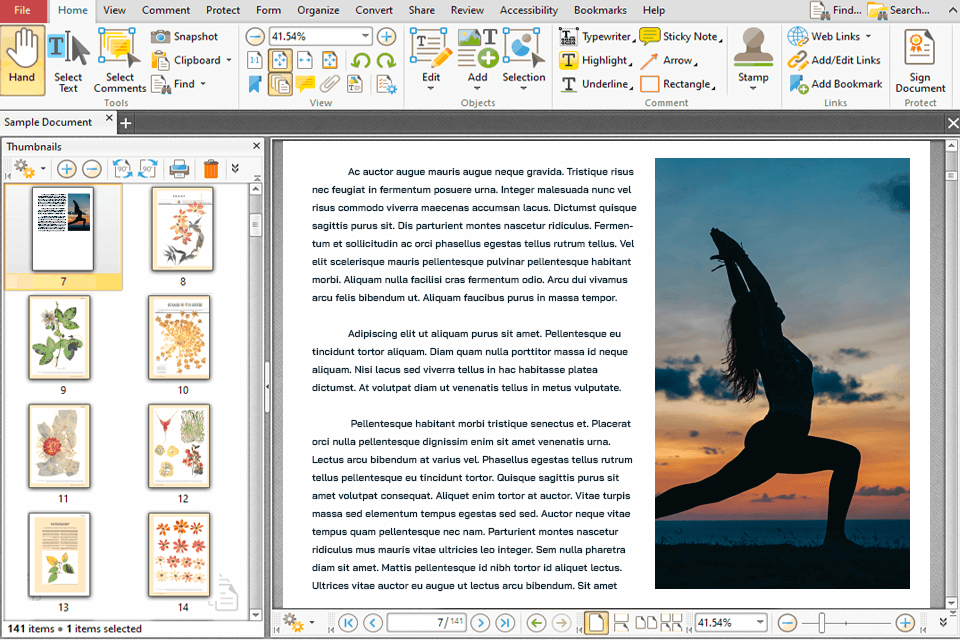Close the Thumbnails pane
Screen dimensions: 960x640
tap(257, 146)
